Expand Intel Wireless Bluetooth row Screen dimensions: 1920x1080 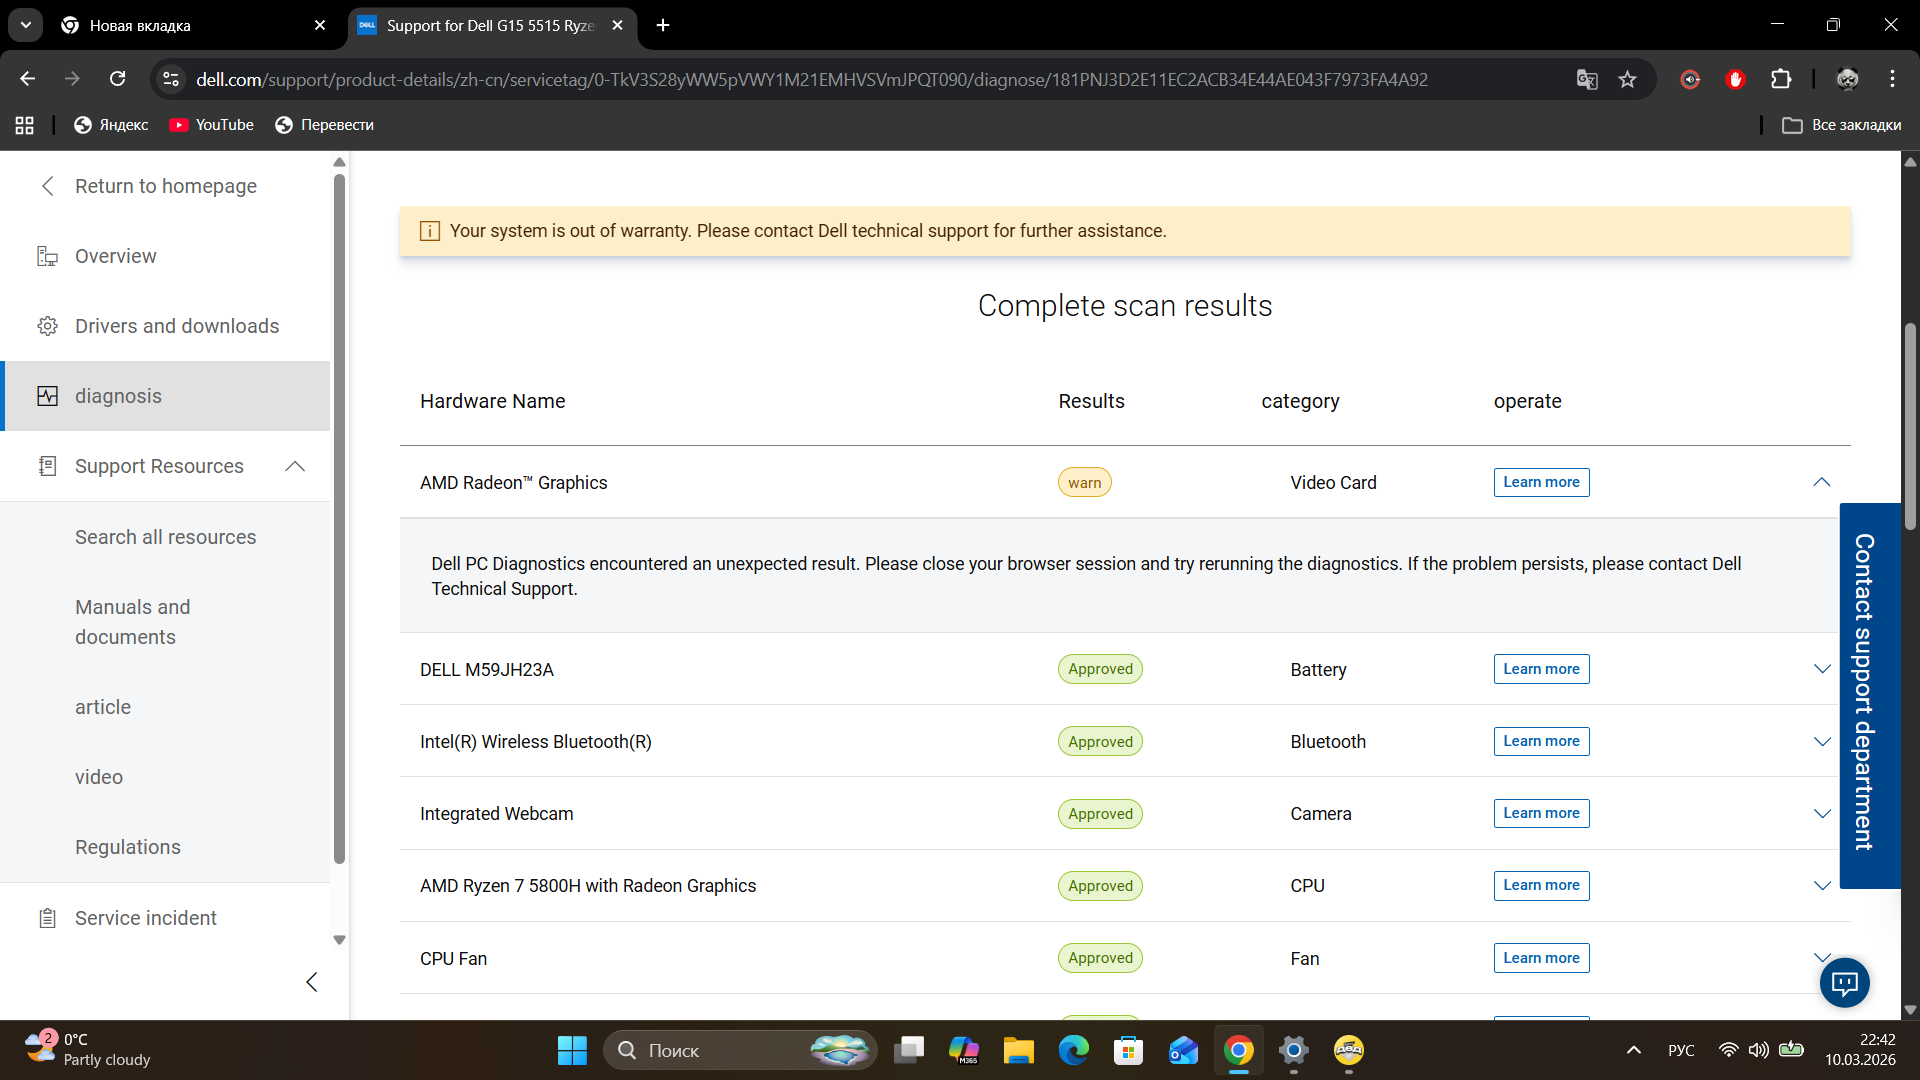tap(1822, 741)
